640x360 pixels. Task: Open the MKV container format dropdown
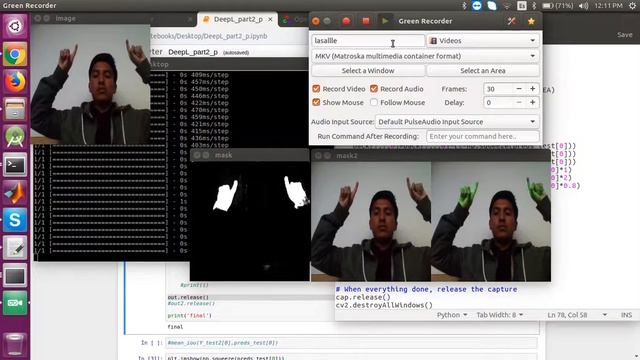tap(425, 56)
